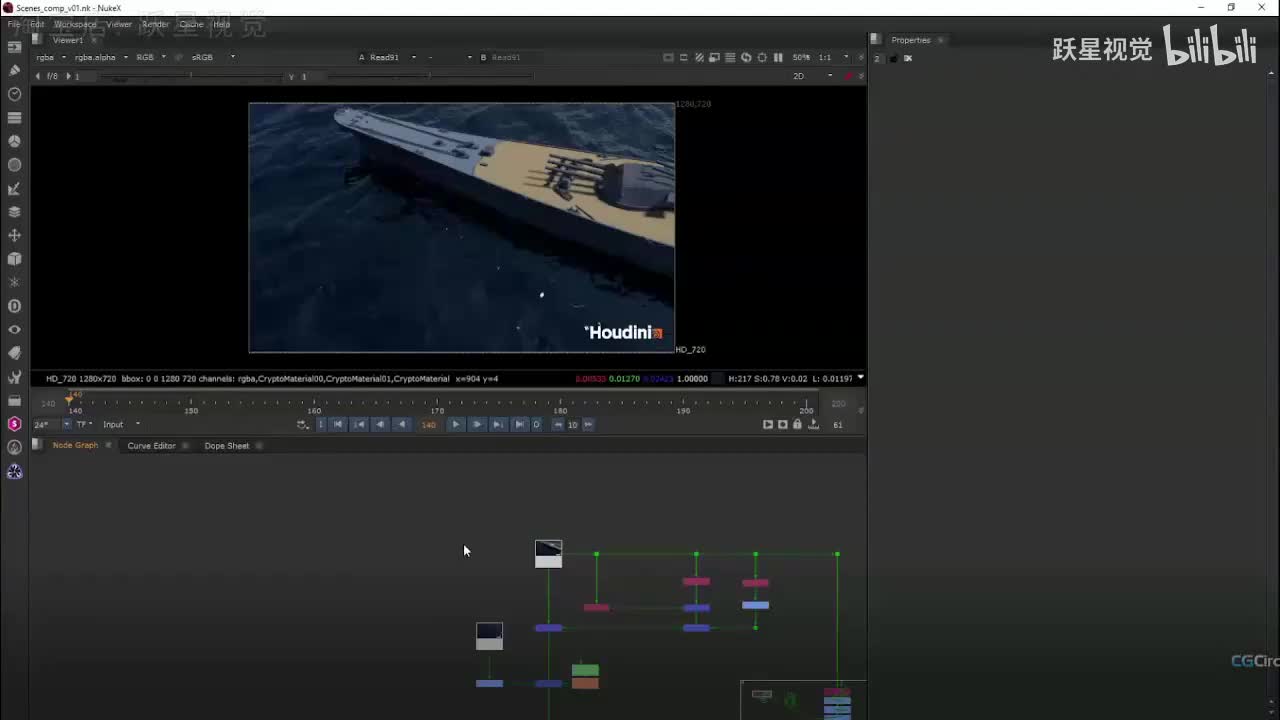The width and height of the screenshot is (1280, 720).
Task: Toggle the lock icon in timeline
Action: 797,424
